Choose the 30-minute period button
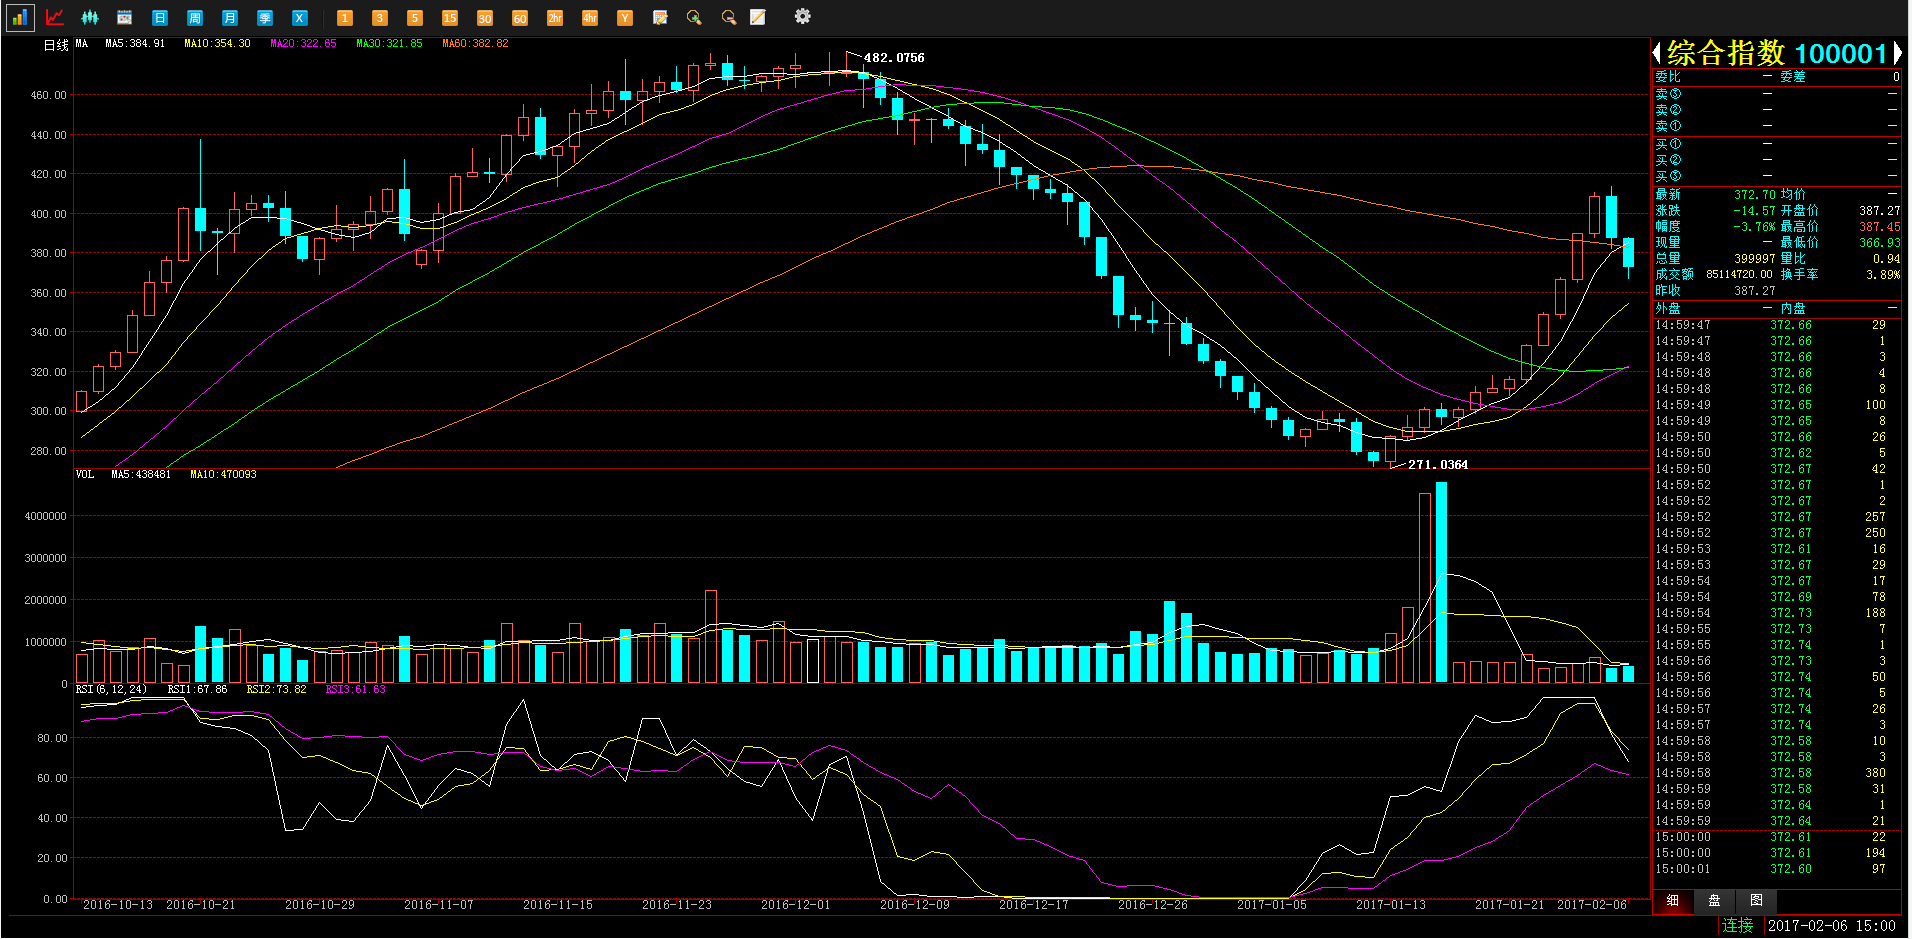Viewport: 1912px width, 939px height. (x=485, y=17)
